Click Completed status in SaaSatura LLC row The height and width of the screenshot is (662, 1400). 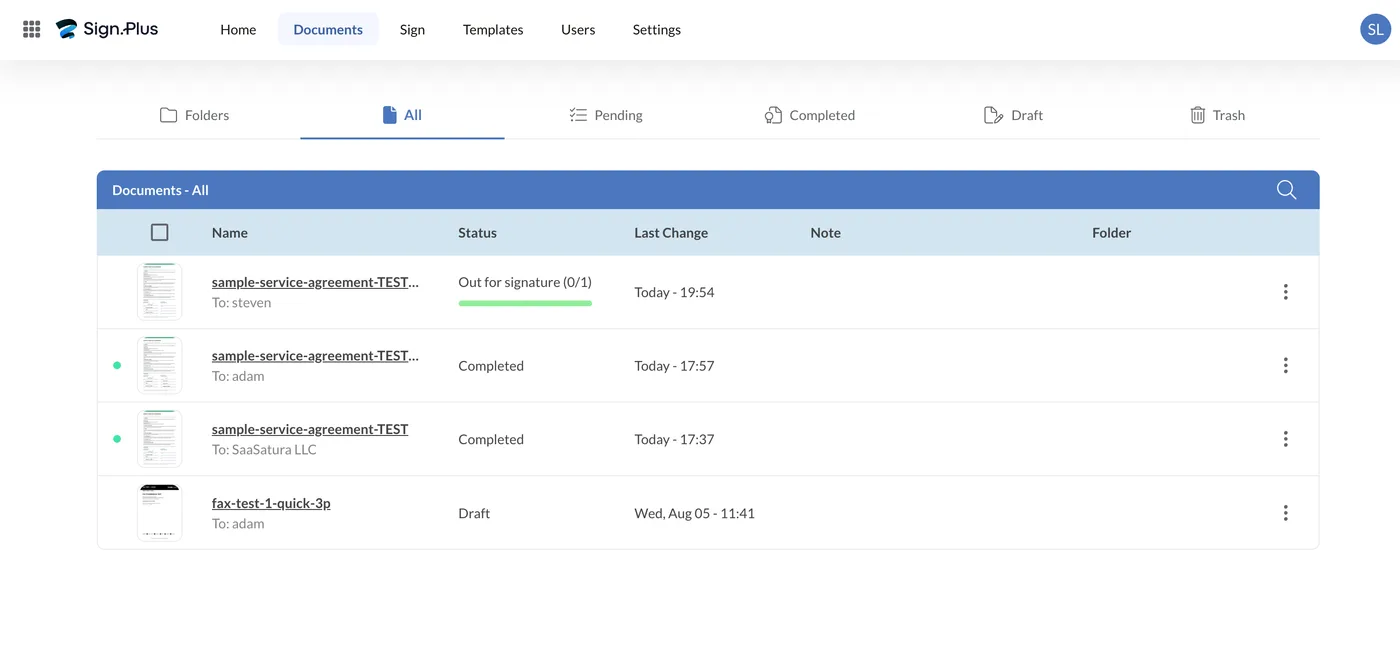pos(491,439)
